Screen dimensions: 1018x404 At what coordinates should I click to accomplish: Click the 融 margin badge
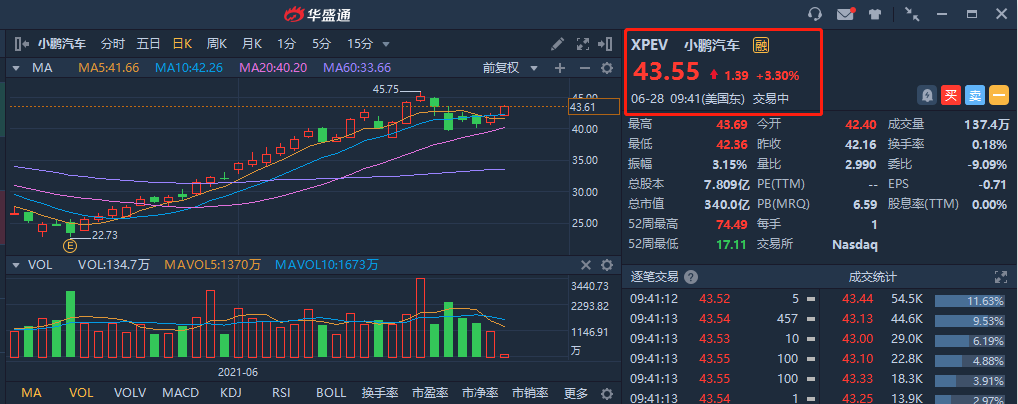point(761,45)
